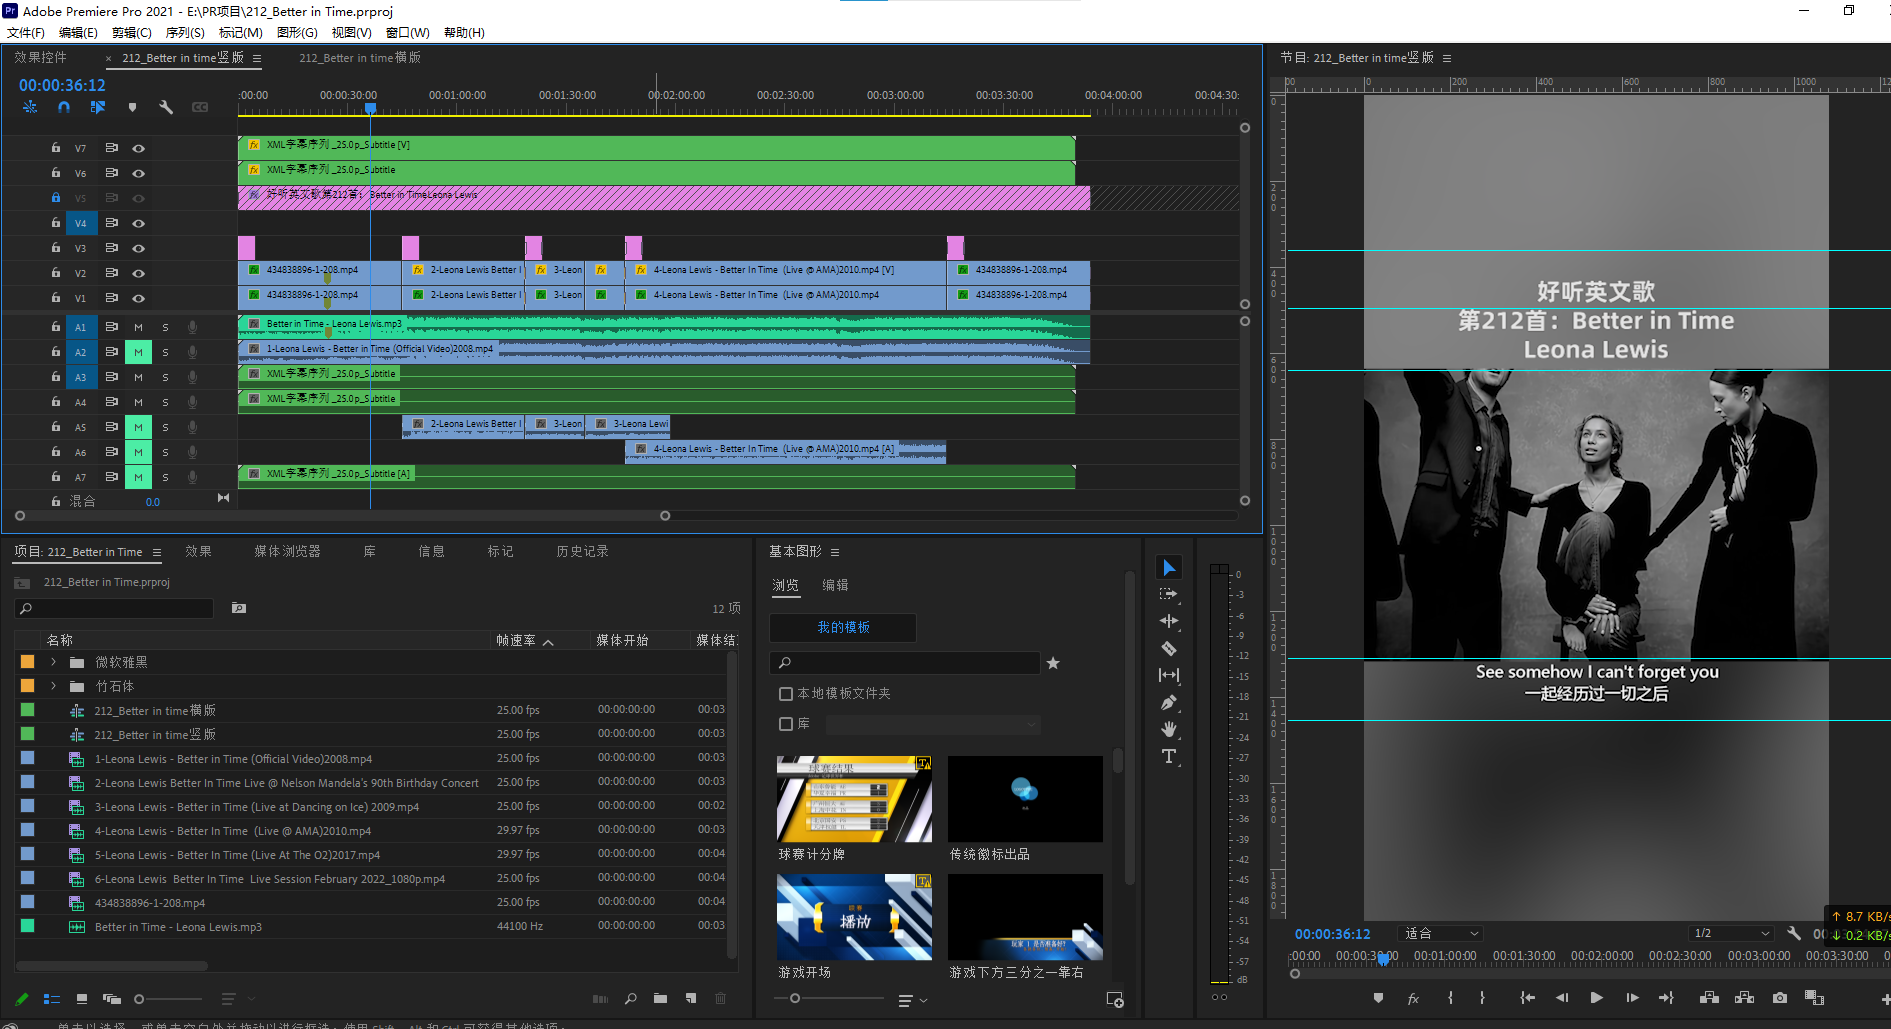
Task: Mute audio track A1
Action: [138, 327]
